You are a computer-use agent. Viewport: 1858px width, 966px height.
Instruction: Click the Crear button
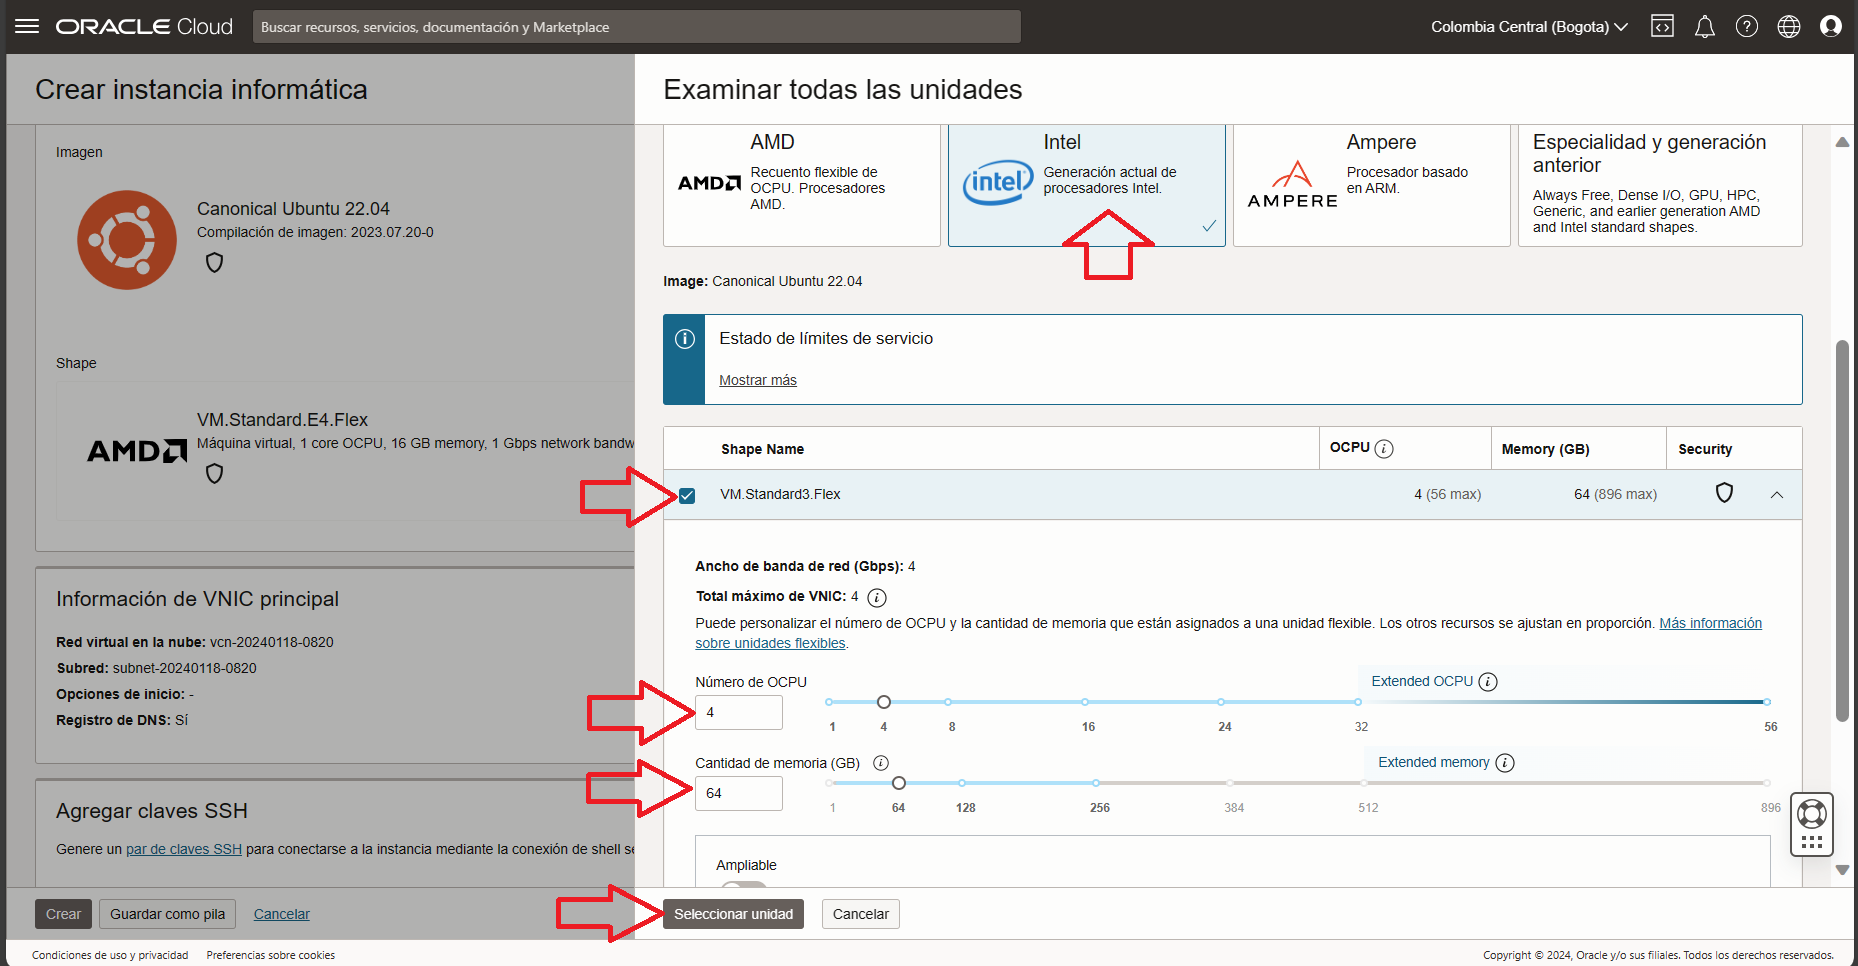63,914
